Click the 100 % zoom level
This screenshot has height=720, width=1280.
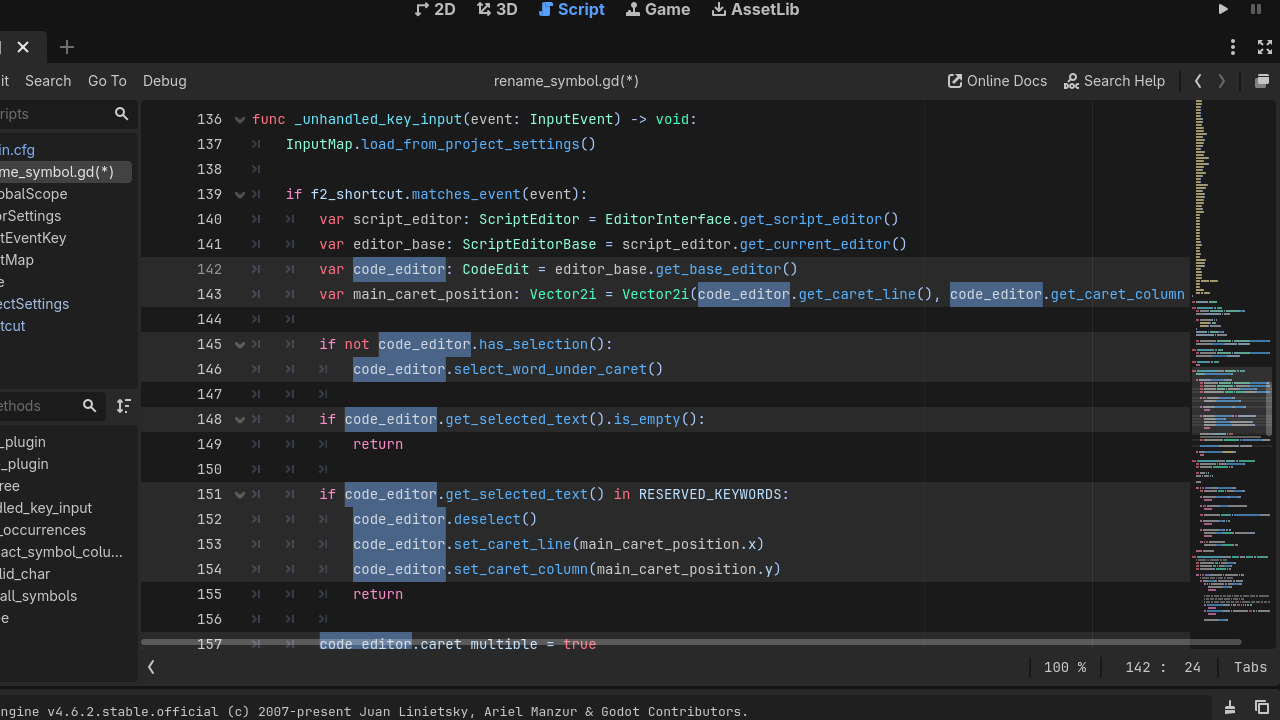click(1065, 667)
